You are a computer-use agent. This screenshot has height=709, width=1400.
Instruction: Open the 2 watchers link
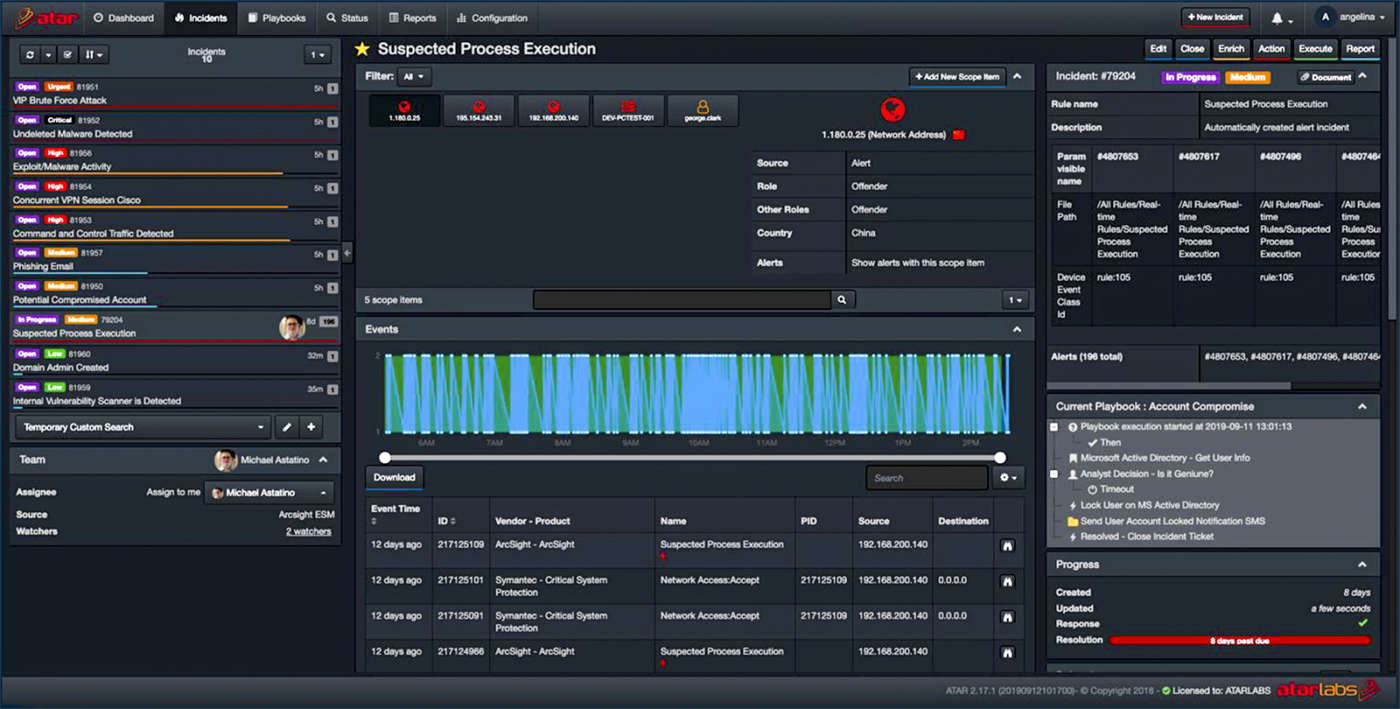(x=308, y=532)
